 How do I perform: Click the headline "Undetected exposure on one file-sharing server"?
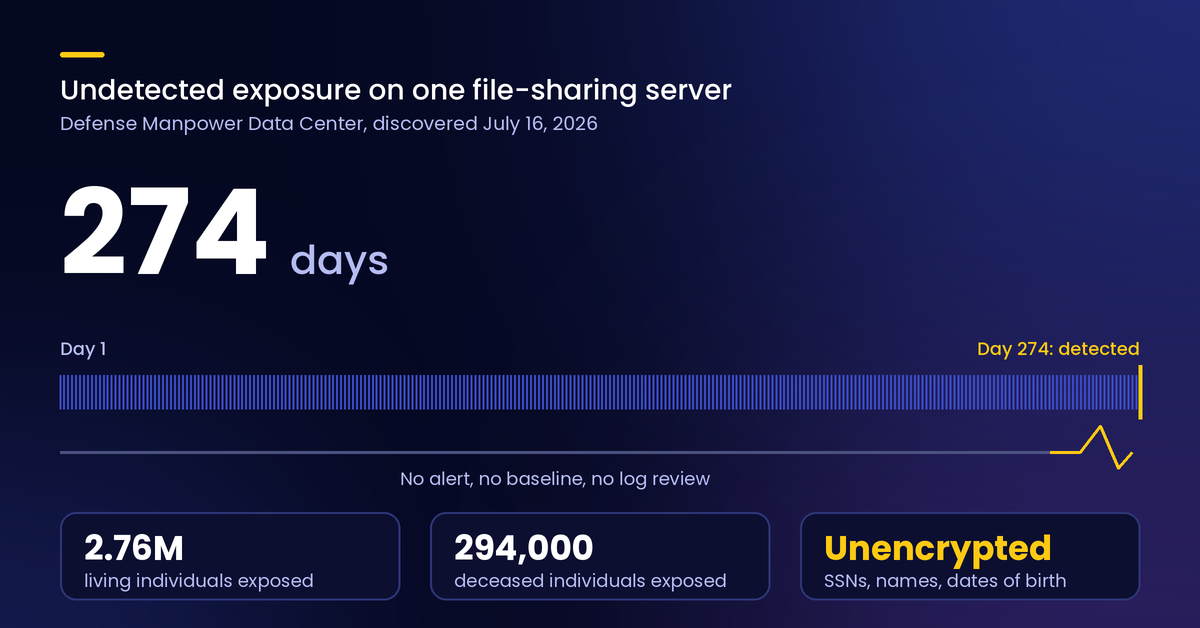click(396, 91)
